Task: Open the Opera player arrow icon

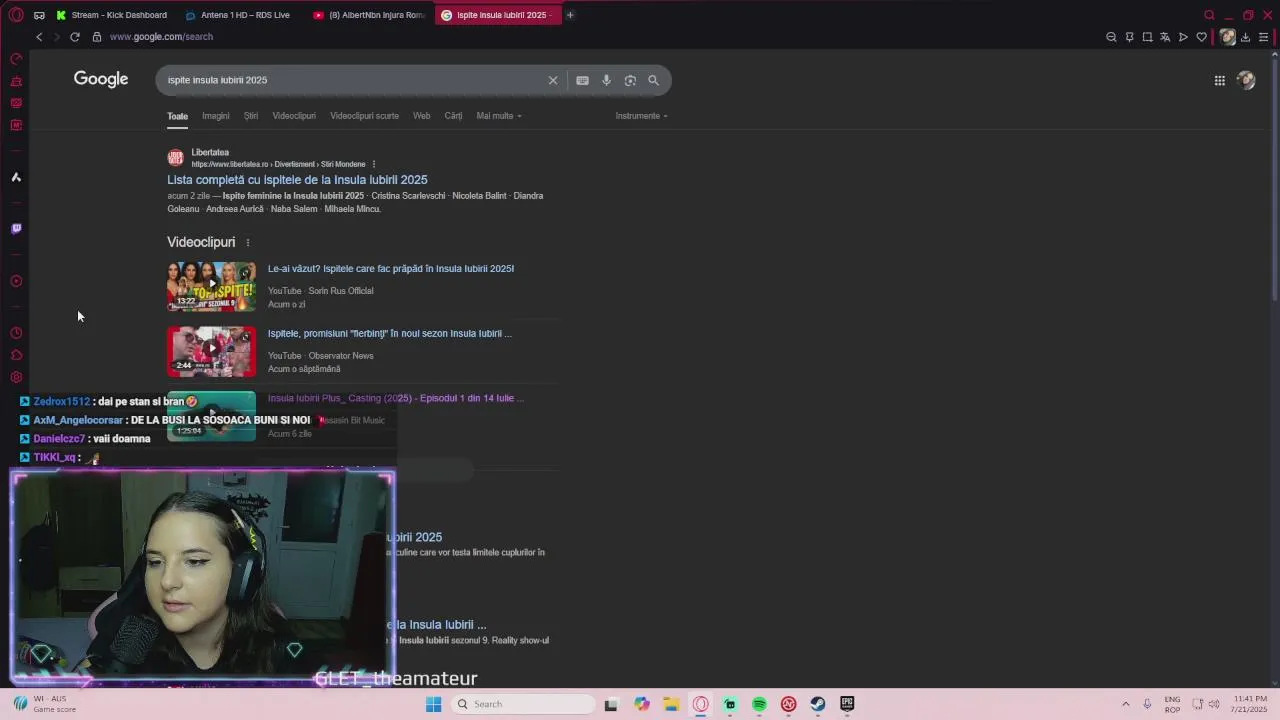Action: [x=1183, y=37]
